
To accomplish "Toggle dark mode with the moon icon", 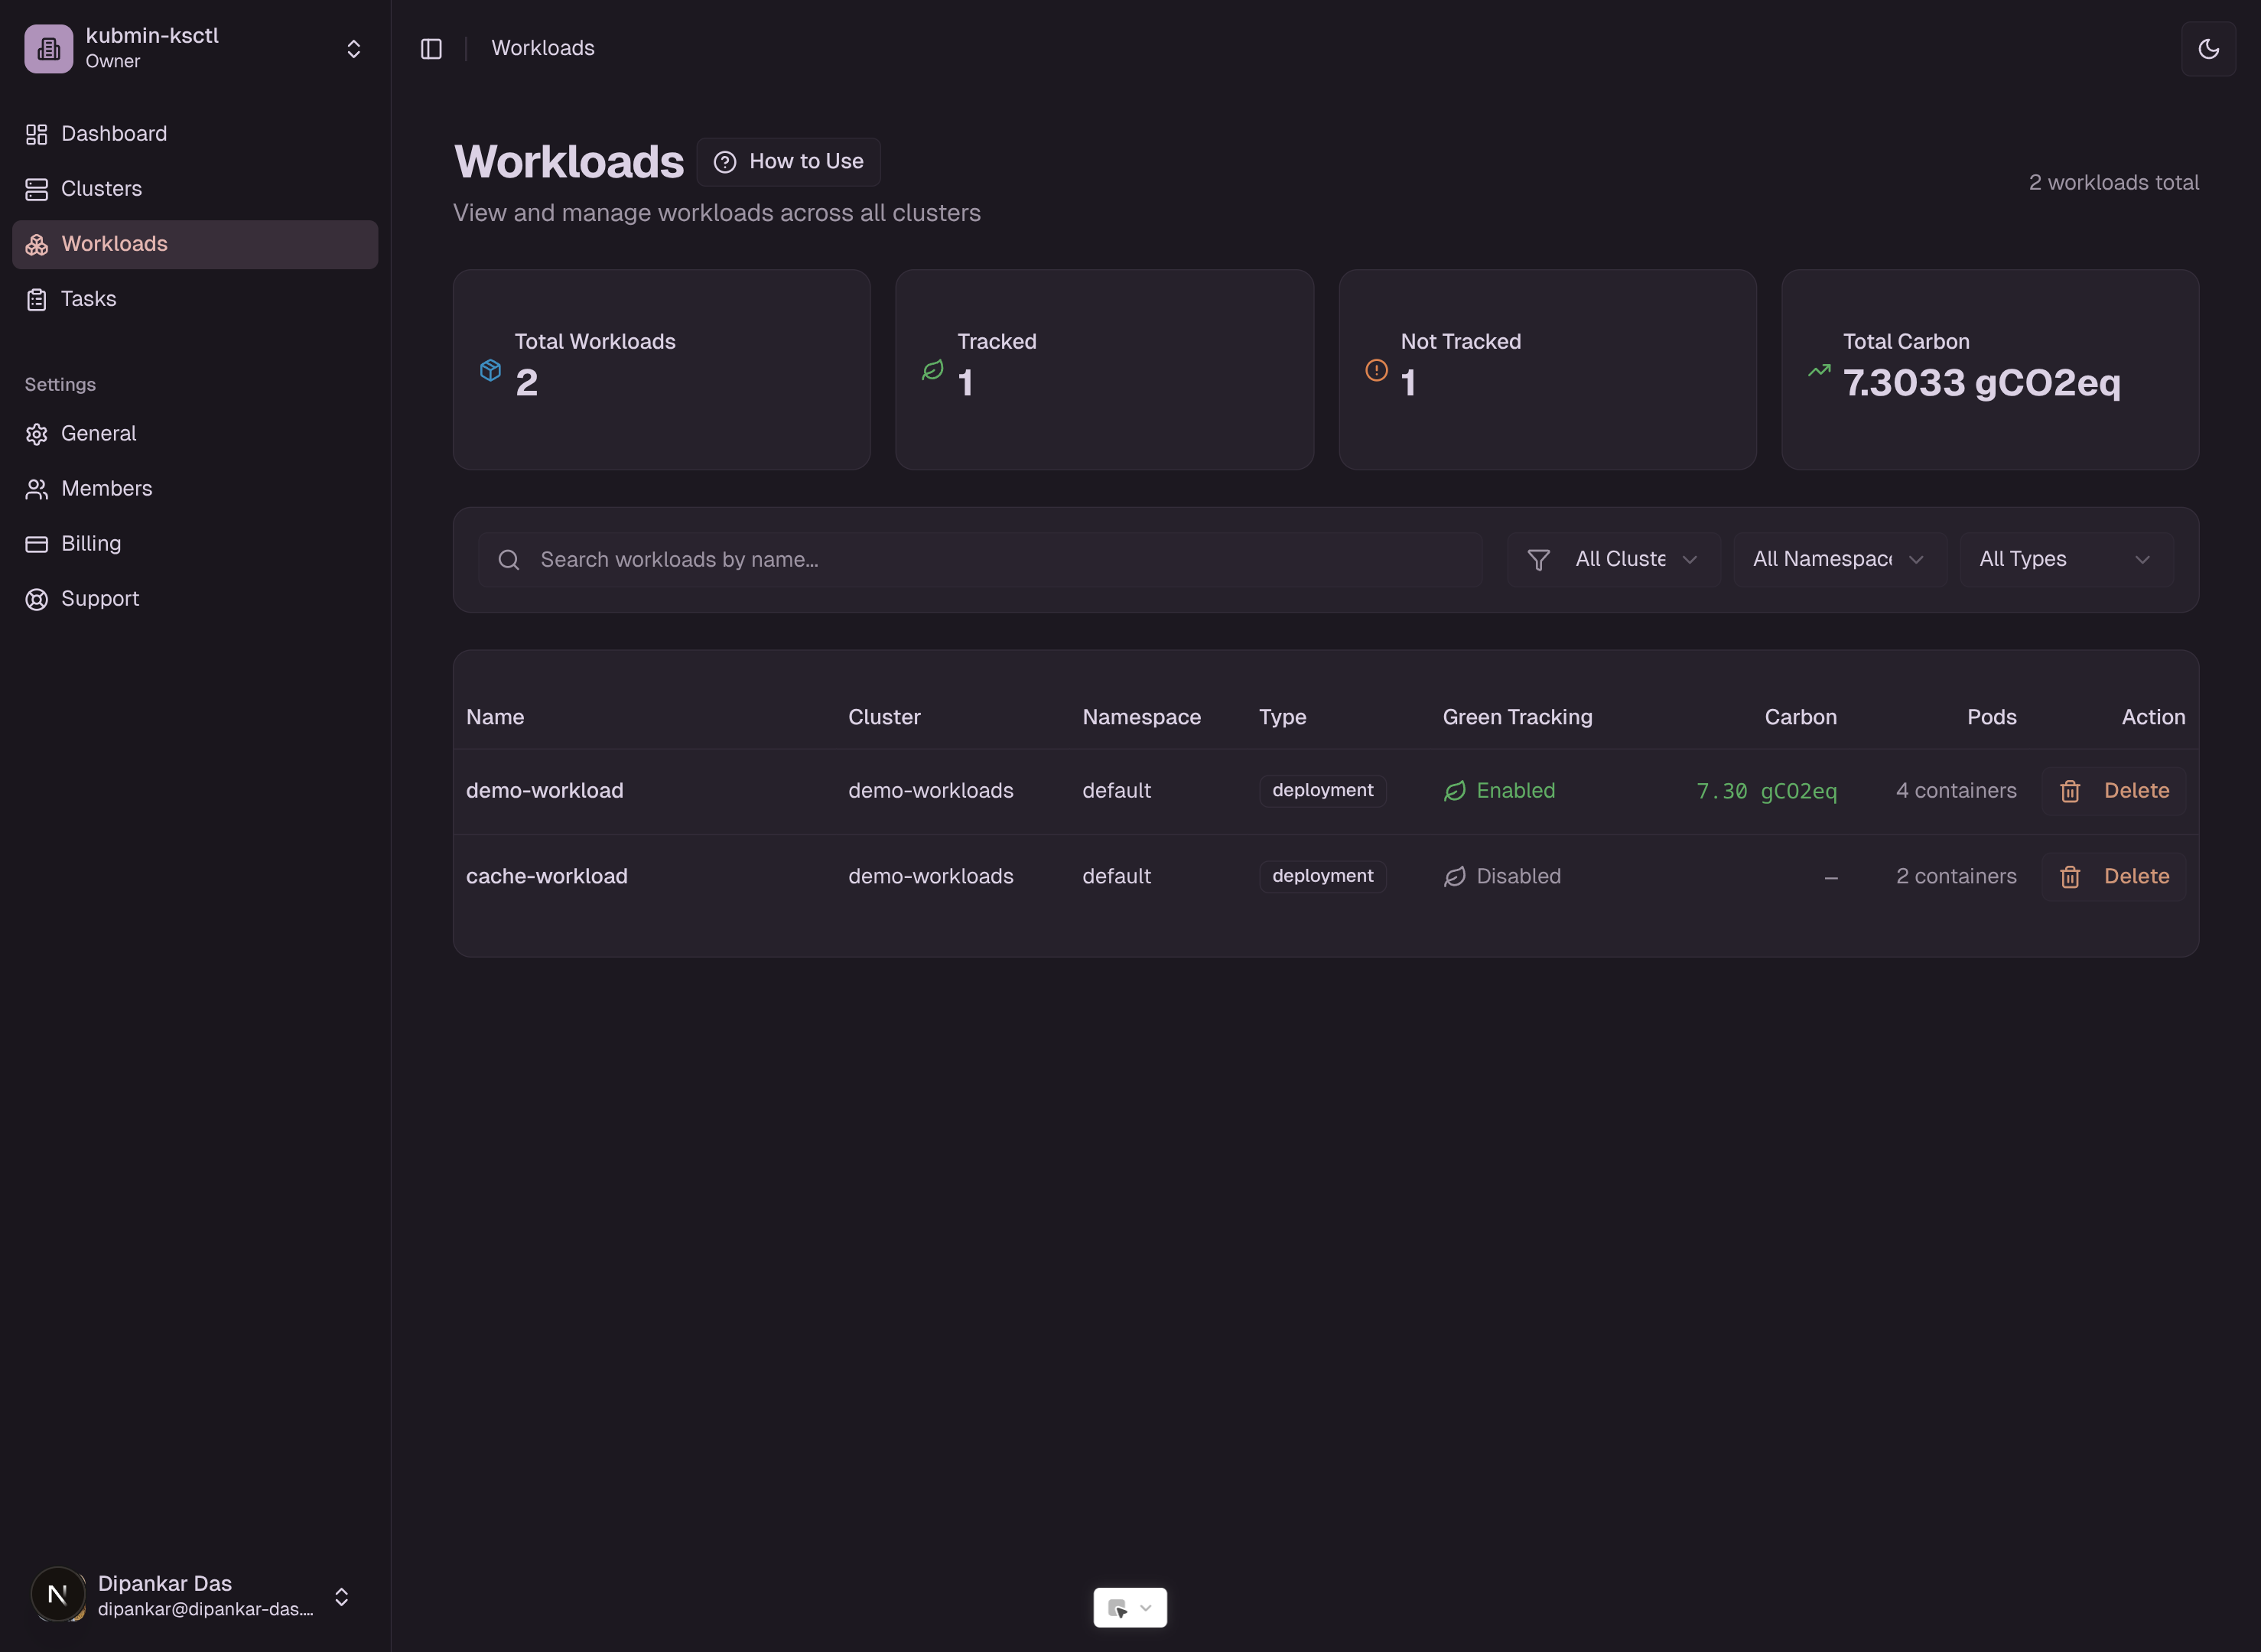I will [x=2208, y=48].
